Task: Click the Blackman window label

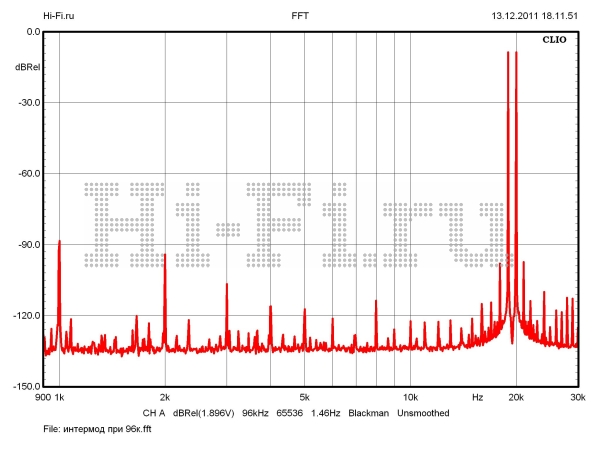Action: [368, 413]
